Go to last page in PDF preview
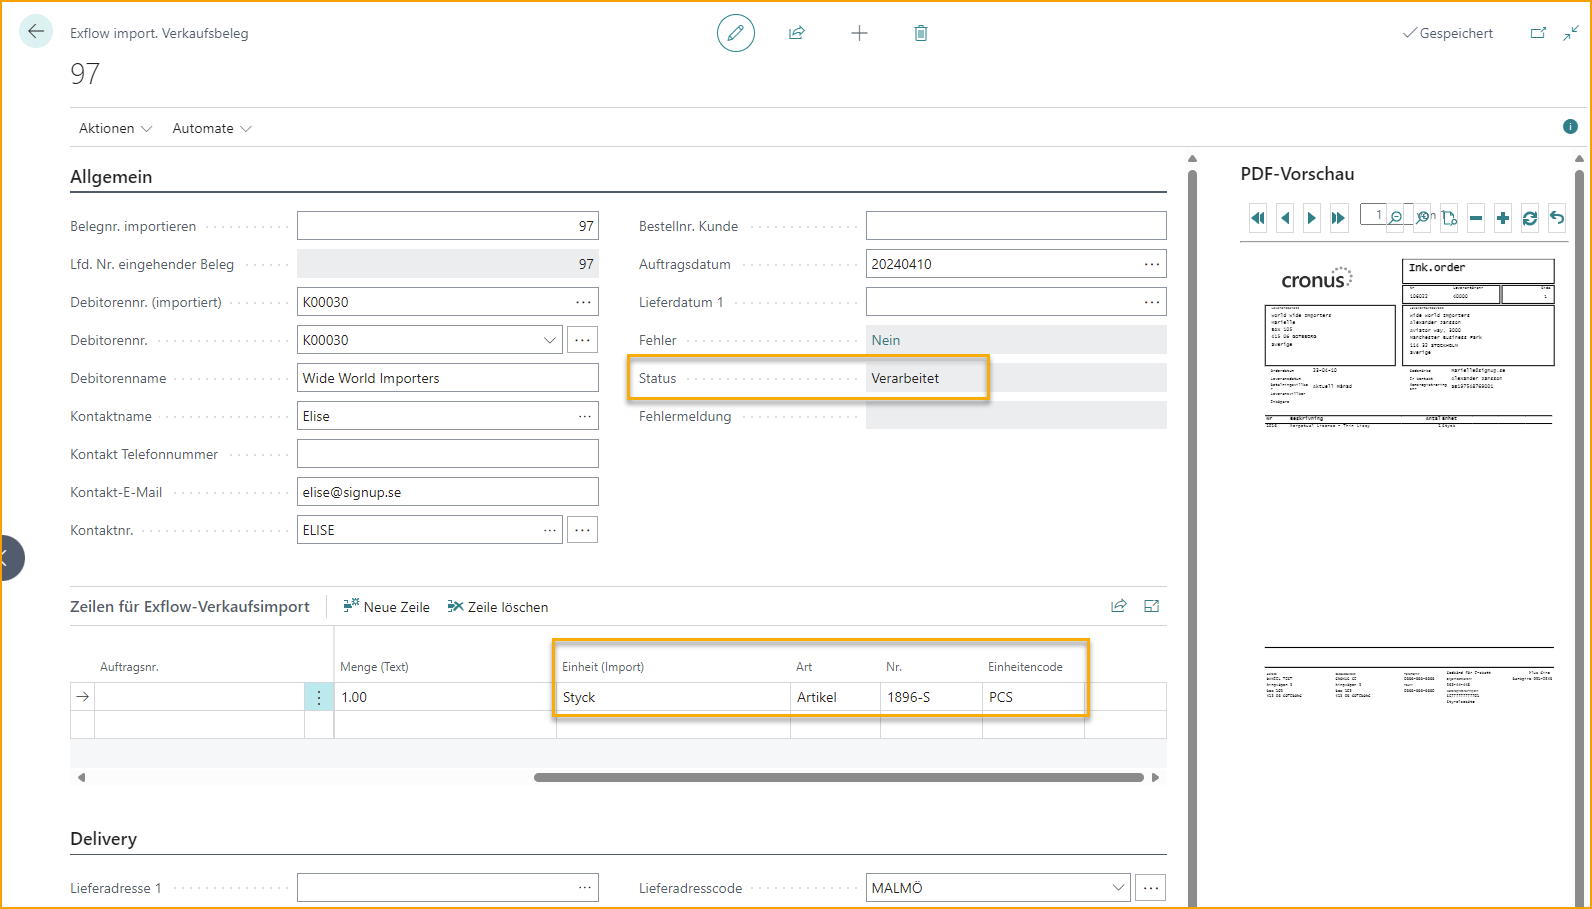This screenshot has height=909, width=1592. tap(1338, 218)
